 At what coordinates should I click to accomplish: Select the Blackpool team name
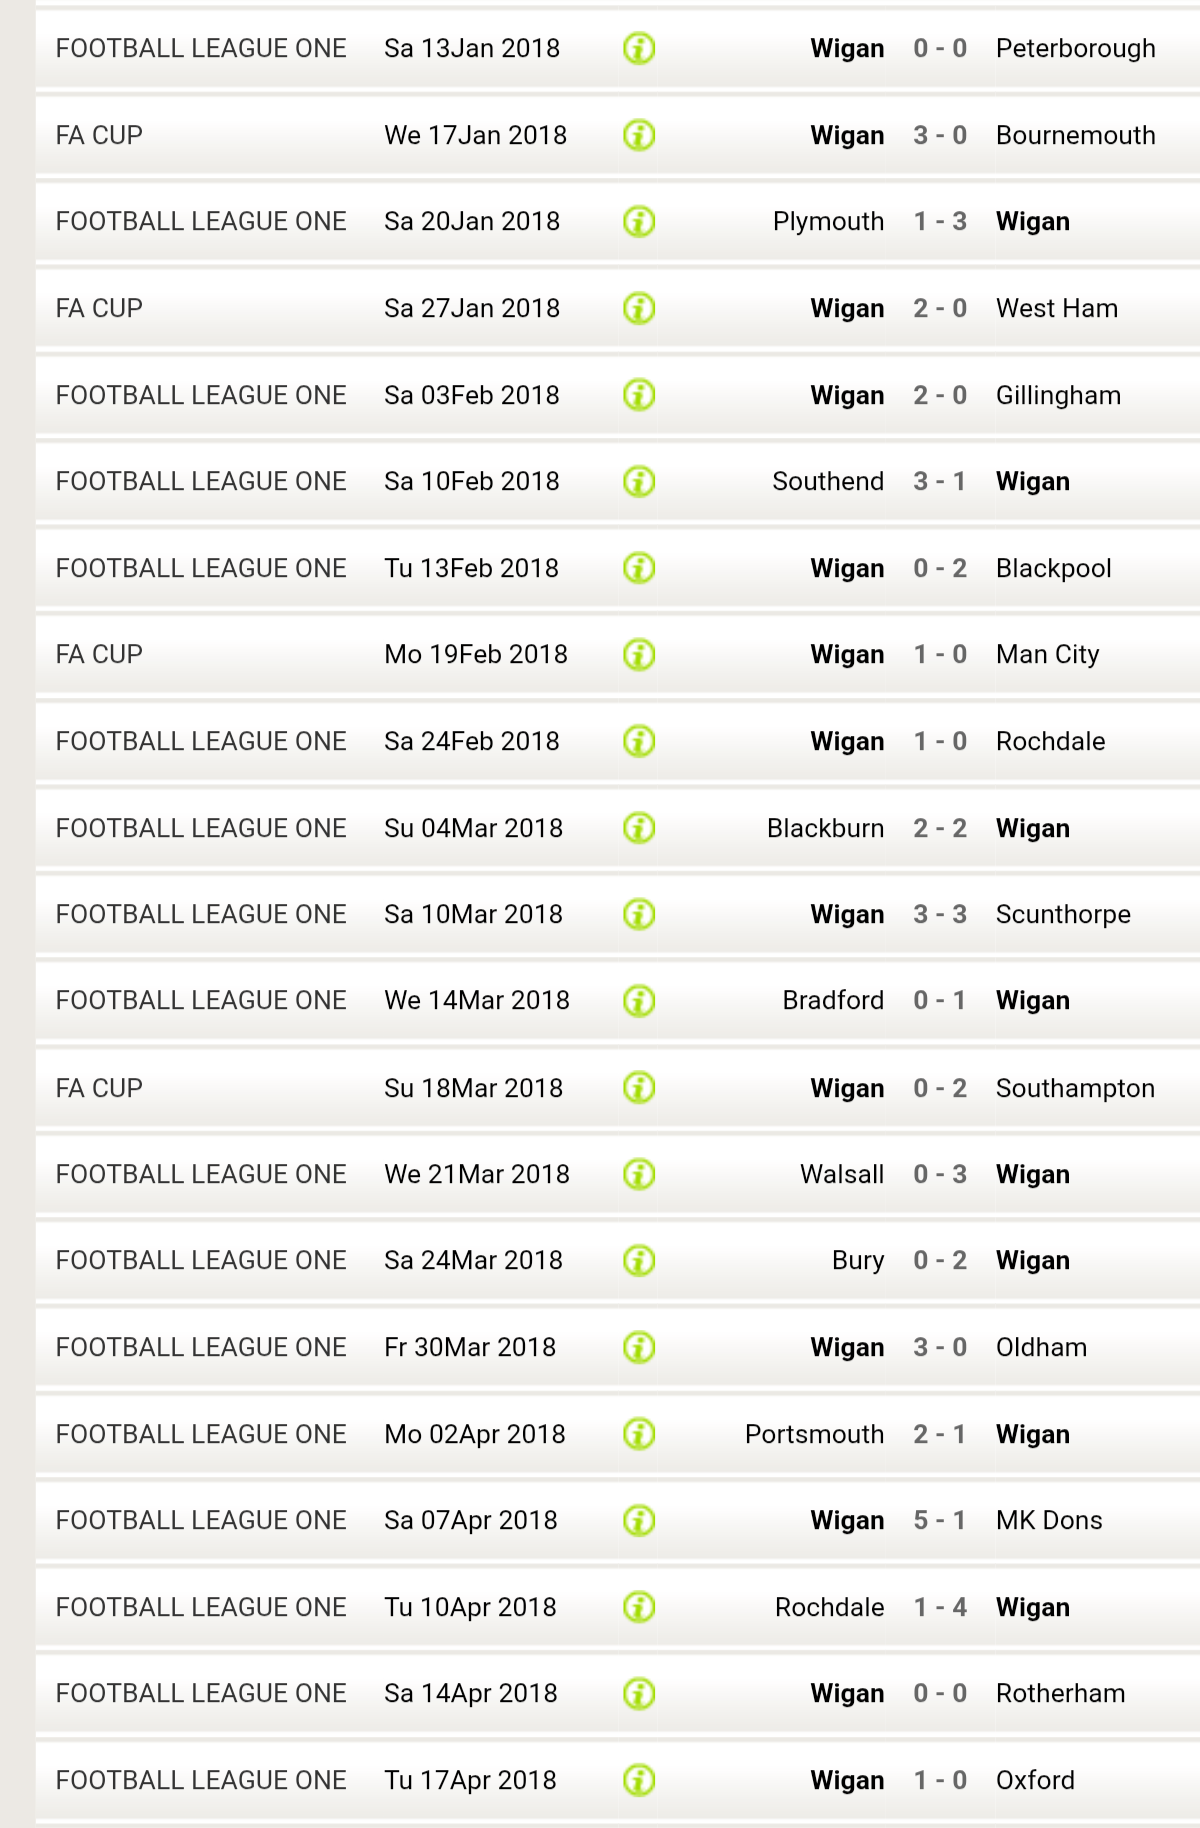tap(1053, 568)
